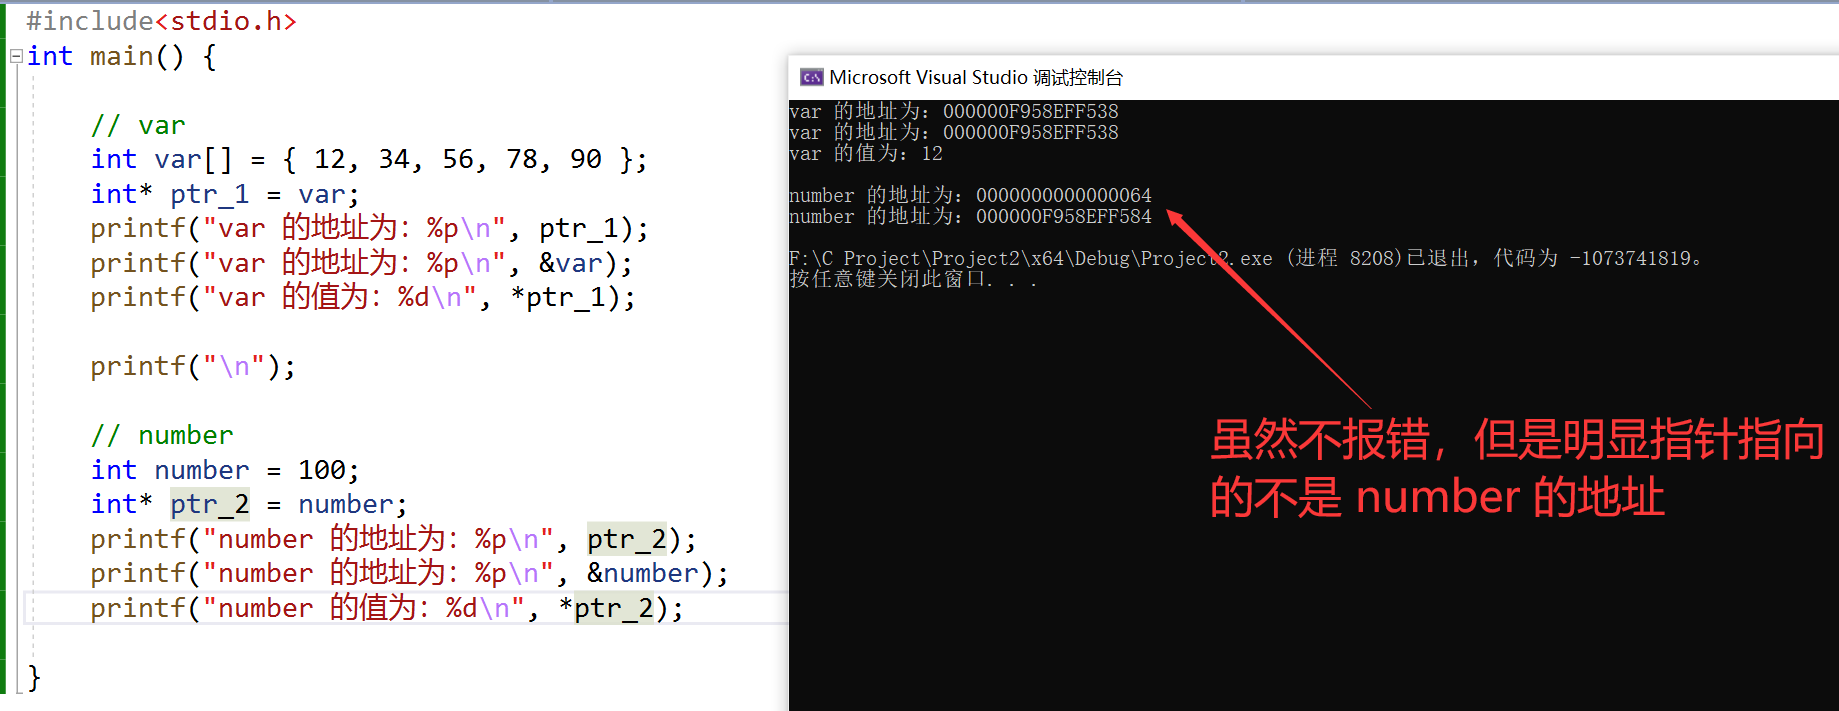Click 'Microsoft Visual Studio 调试控制台' title text
Screen dimensions: 1839x711
pyautogui.click(x=976, y=77)
